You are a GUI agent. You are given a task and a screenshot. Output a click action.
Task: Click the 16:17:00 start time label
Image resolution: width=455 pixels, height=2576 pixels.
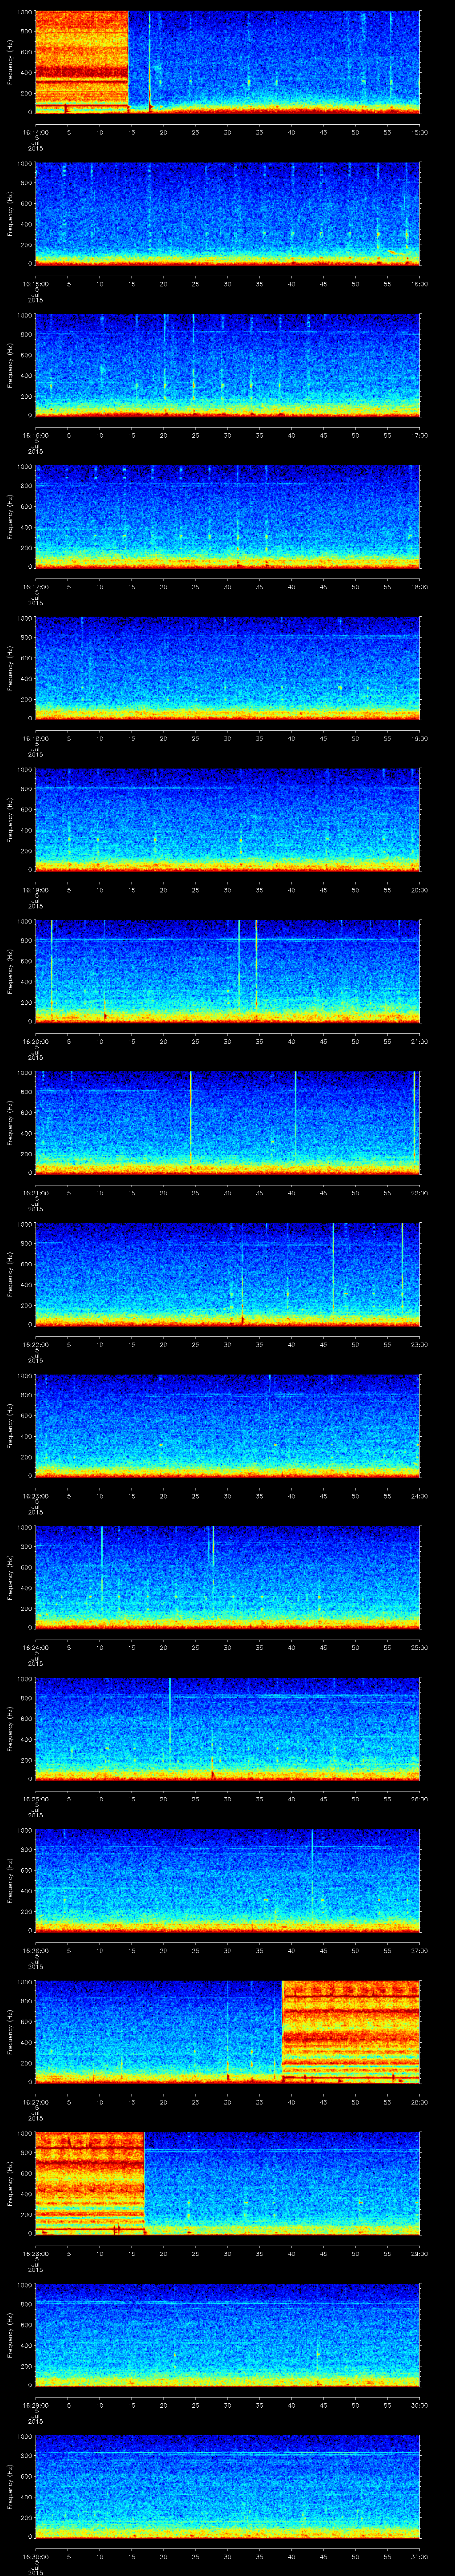[35, 587]
